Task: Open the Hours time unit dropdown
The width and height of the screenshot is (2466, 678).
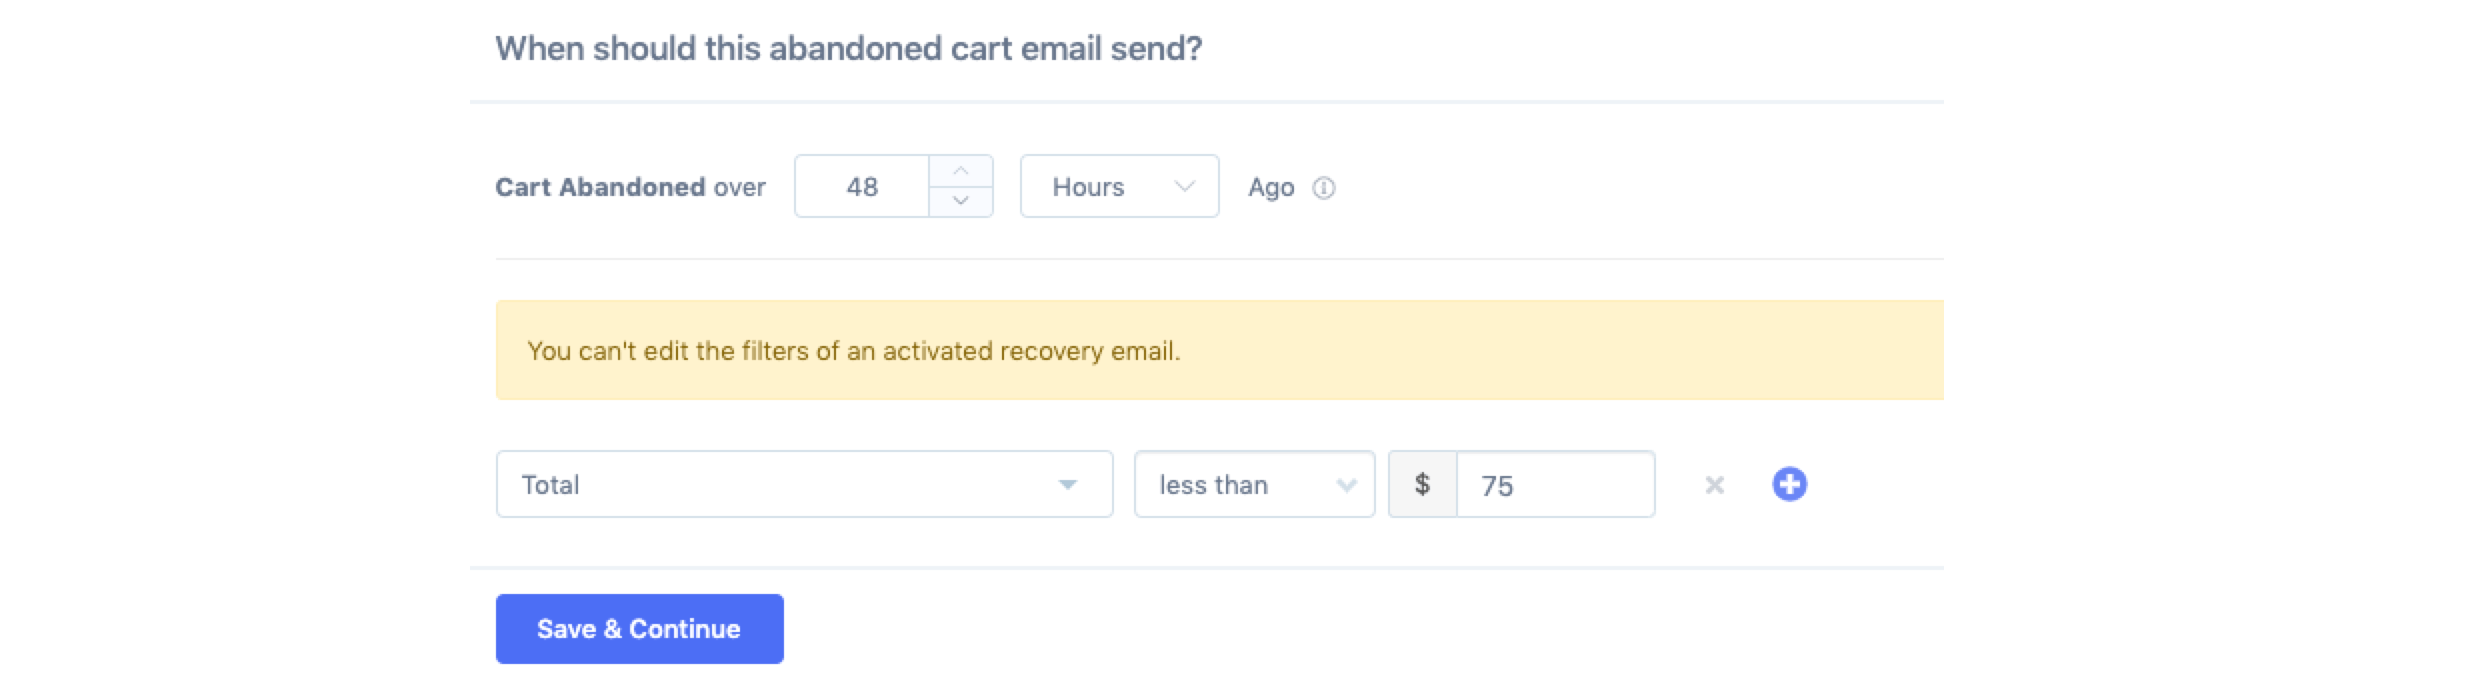Action: pos(1118,187)
